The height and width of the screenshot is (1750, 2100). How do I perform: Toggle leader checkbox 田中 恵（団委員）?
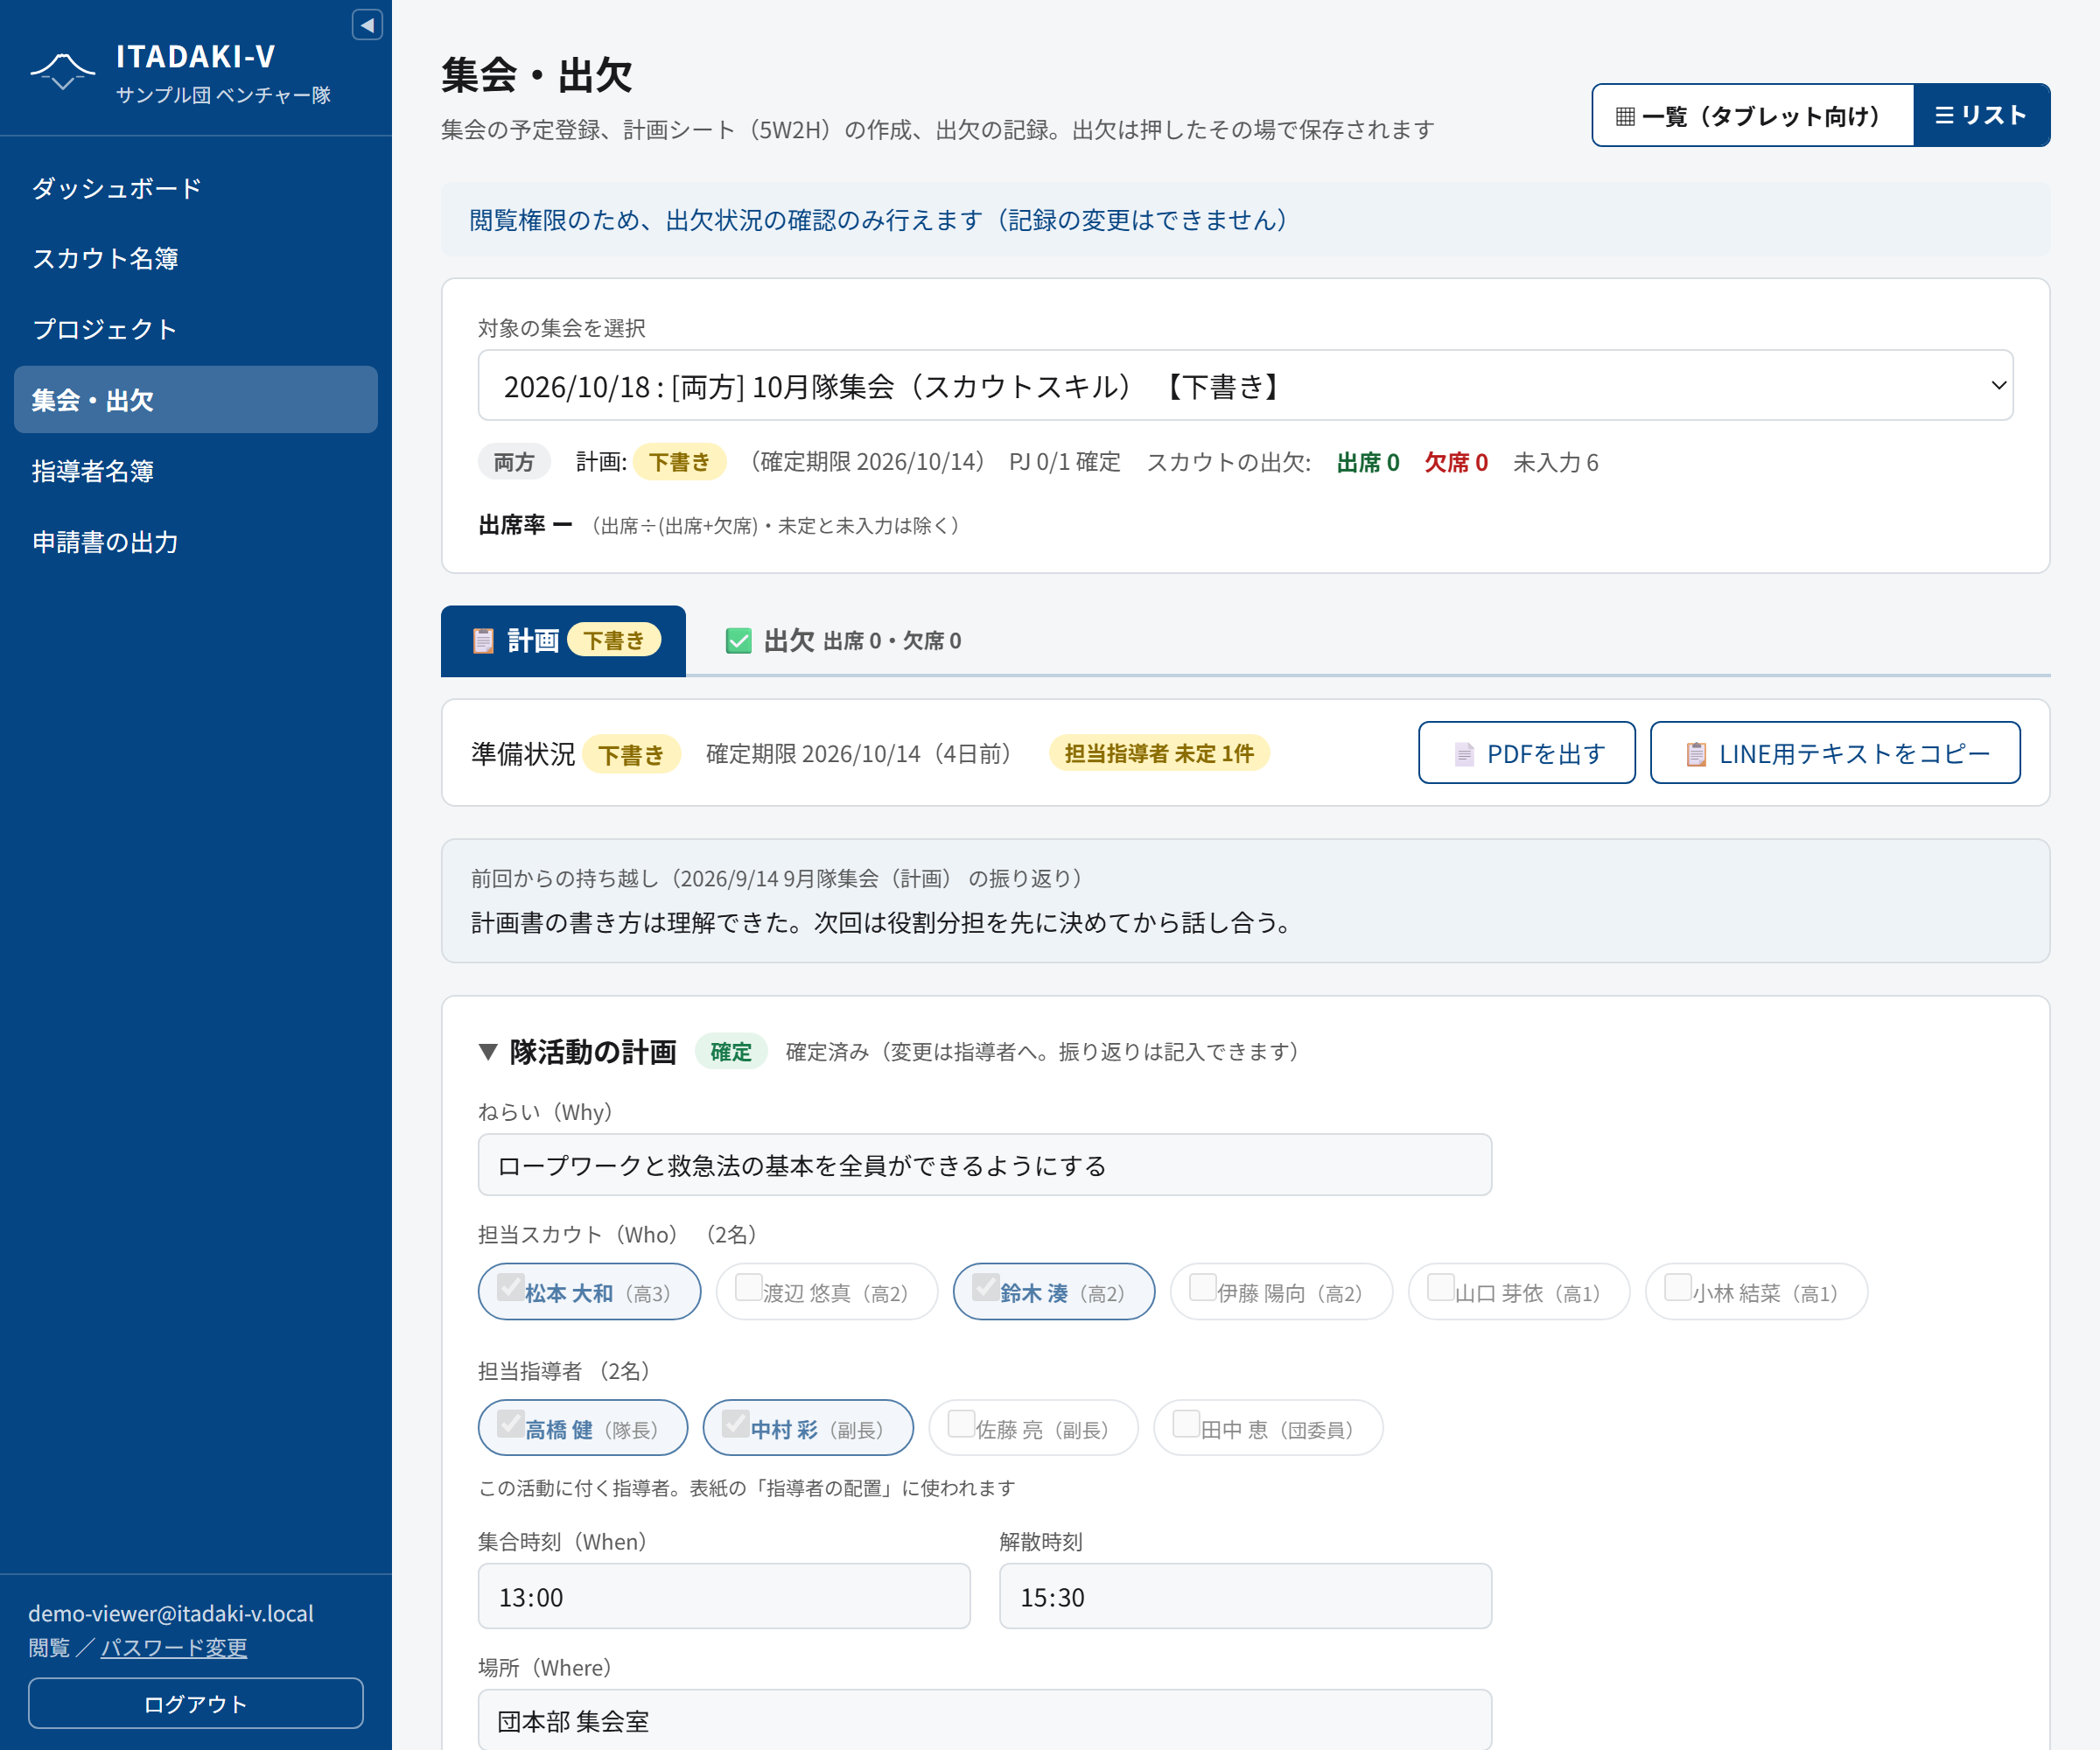(1186, 1423)
